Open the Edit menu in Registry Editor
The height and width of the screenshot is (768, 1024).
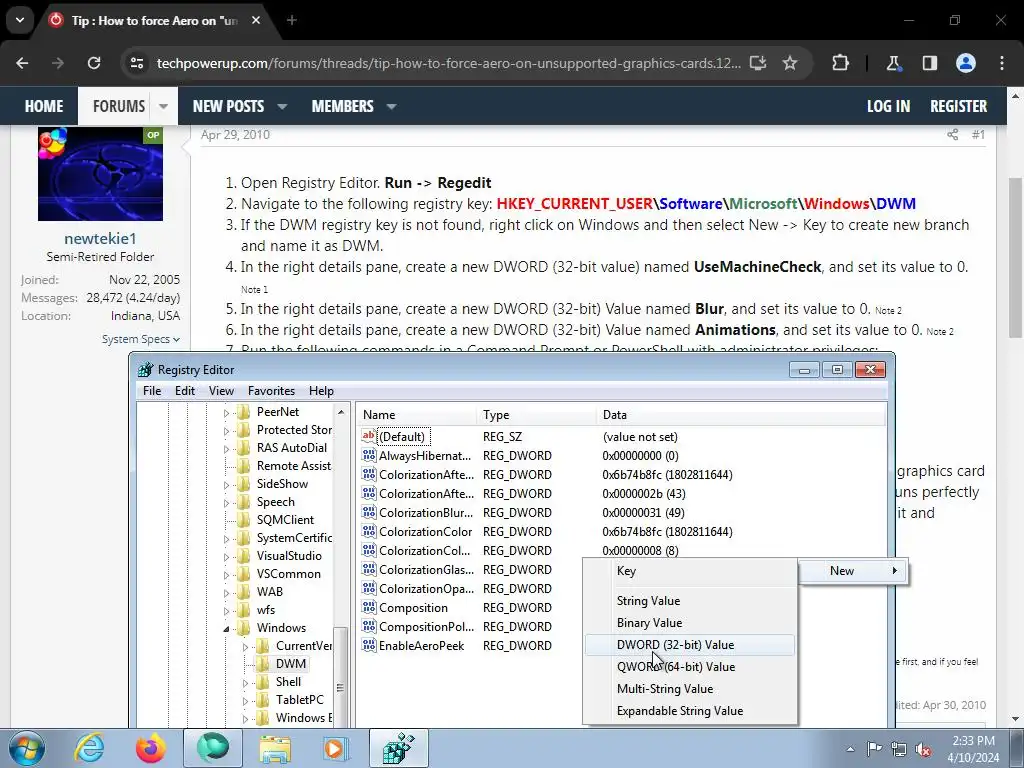(185, 391)
